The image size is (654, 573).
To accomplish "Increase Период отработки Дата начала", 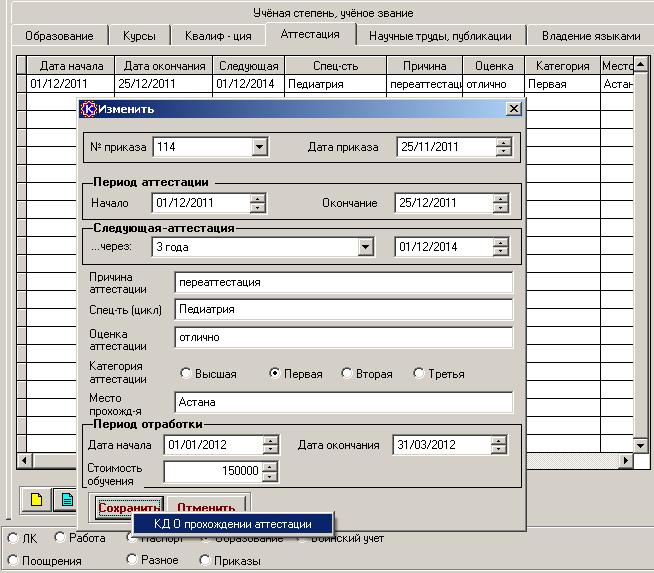I will [271, 440].
